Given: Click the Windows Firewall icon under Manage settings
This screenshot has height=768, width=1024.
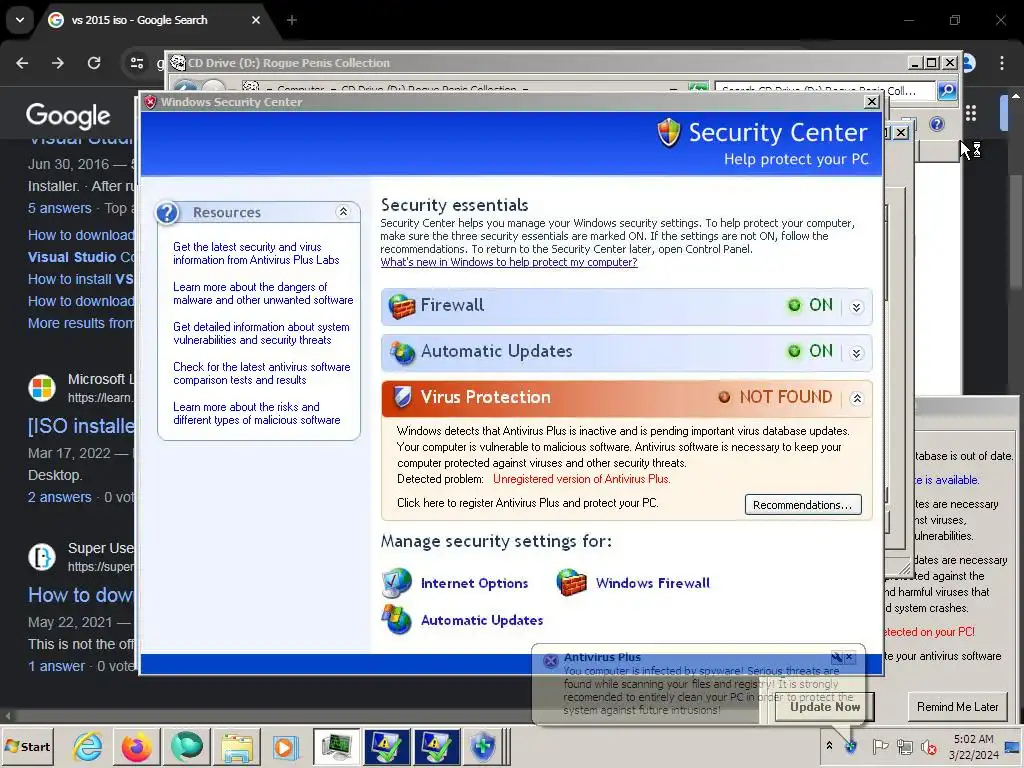Looking at the screenshot, I should 571,583.
